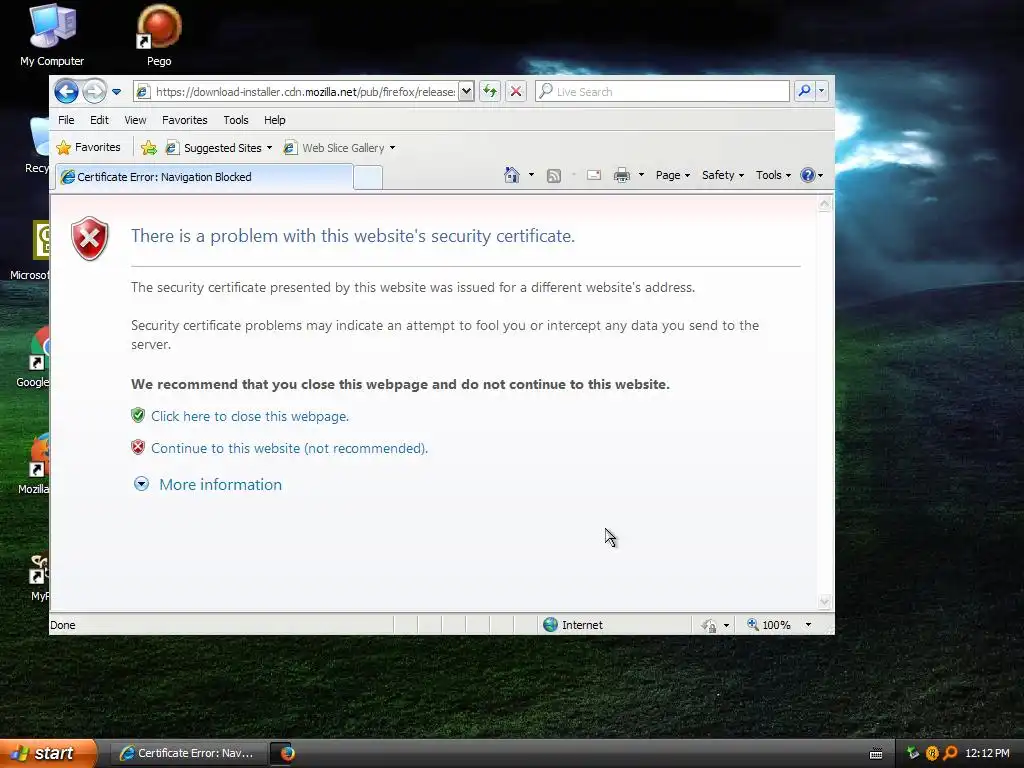Click the address bar URL field
Viewport: 1024px width, 768px height.
click(296, 92)
